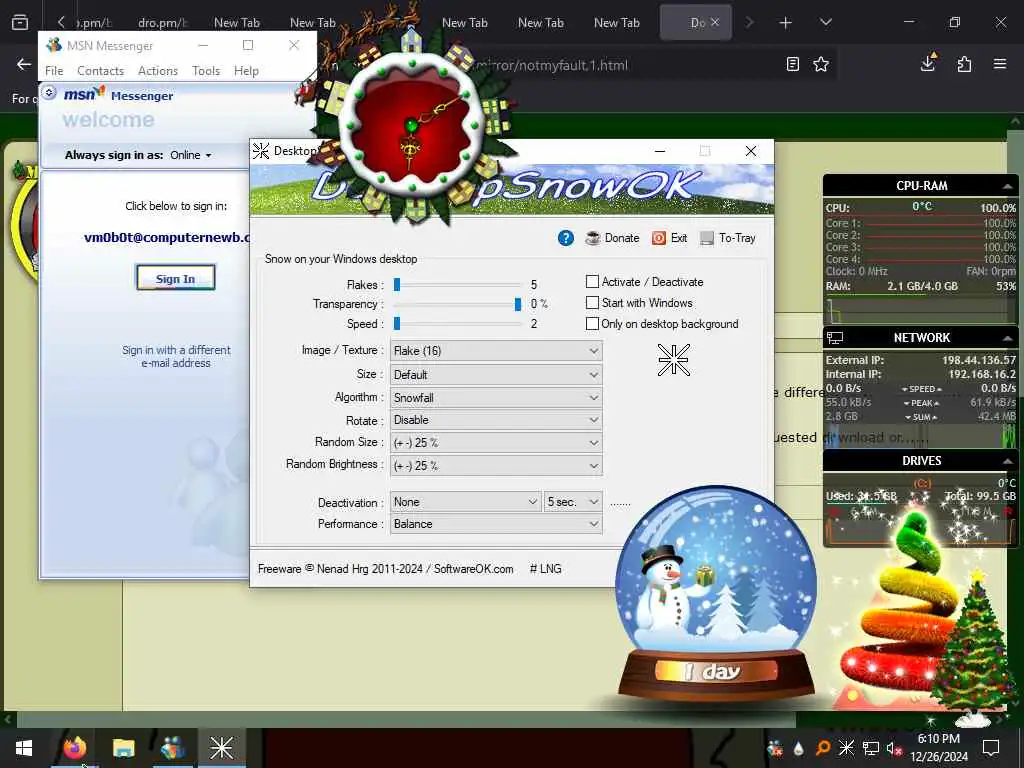The height and width of the screenshot is (768, 1024).
Task: Click the snowflake preview image
Action: [x=673, y=360]
